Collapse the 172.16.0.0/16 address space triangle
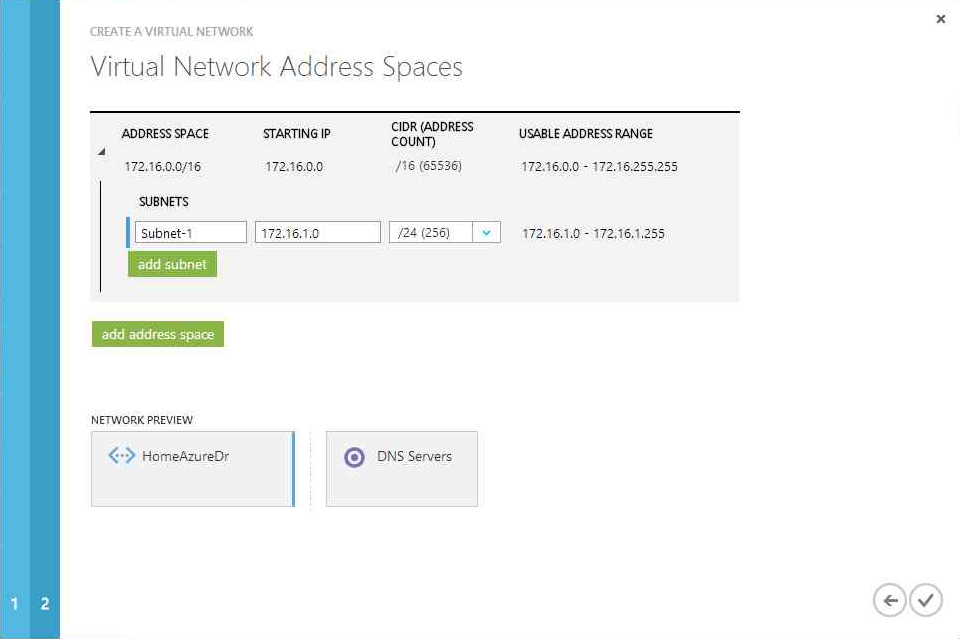Image resolution: width=960 pixels, height=639 pixels. [102, 151]
